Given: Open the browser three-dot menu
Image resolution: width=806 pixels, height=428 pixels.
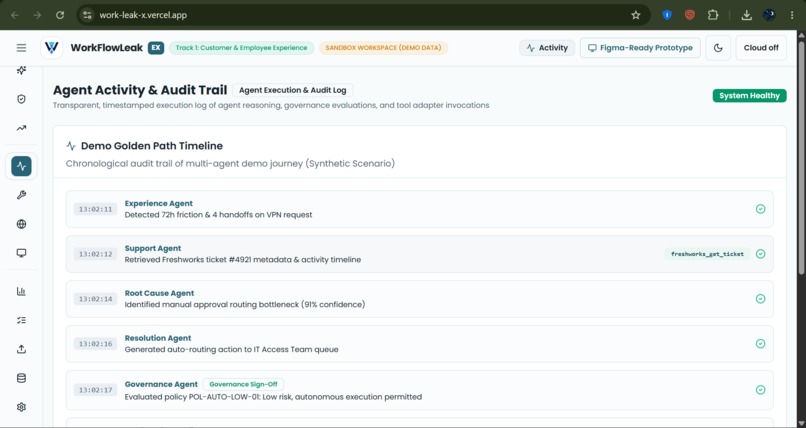Looking at the screenshot, I should point(792,15).
